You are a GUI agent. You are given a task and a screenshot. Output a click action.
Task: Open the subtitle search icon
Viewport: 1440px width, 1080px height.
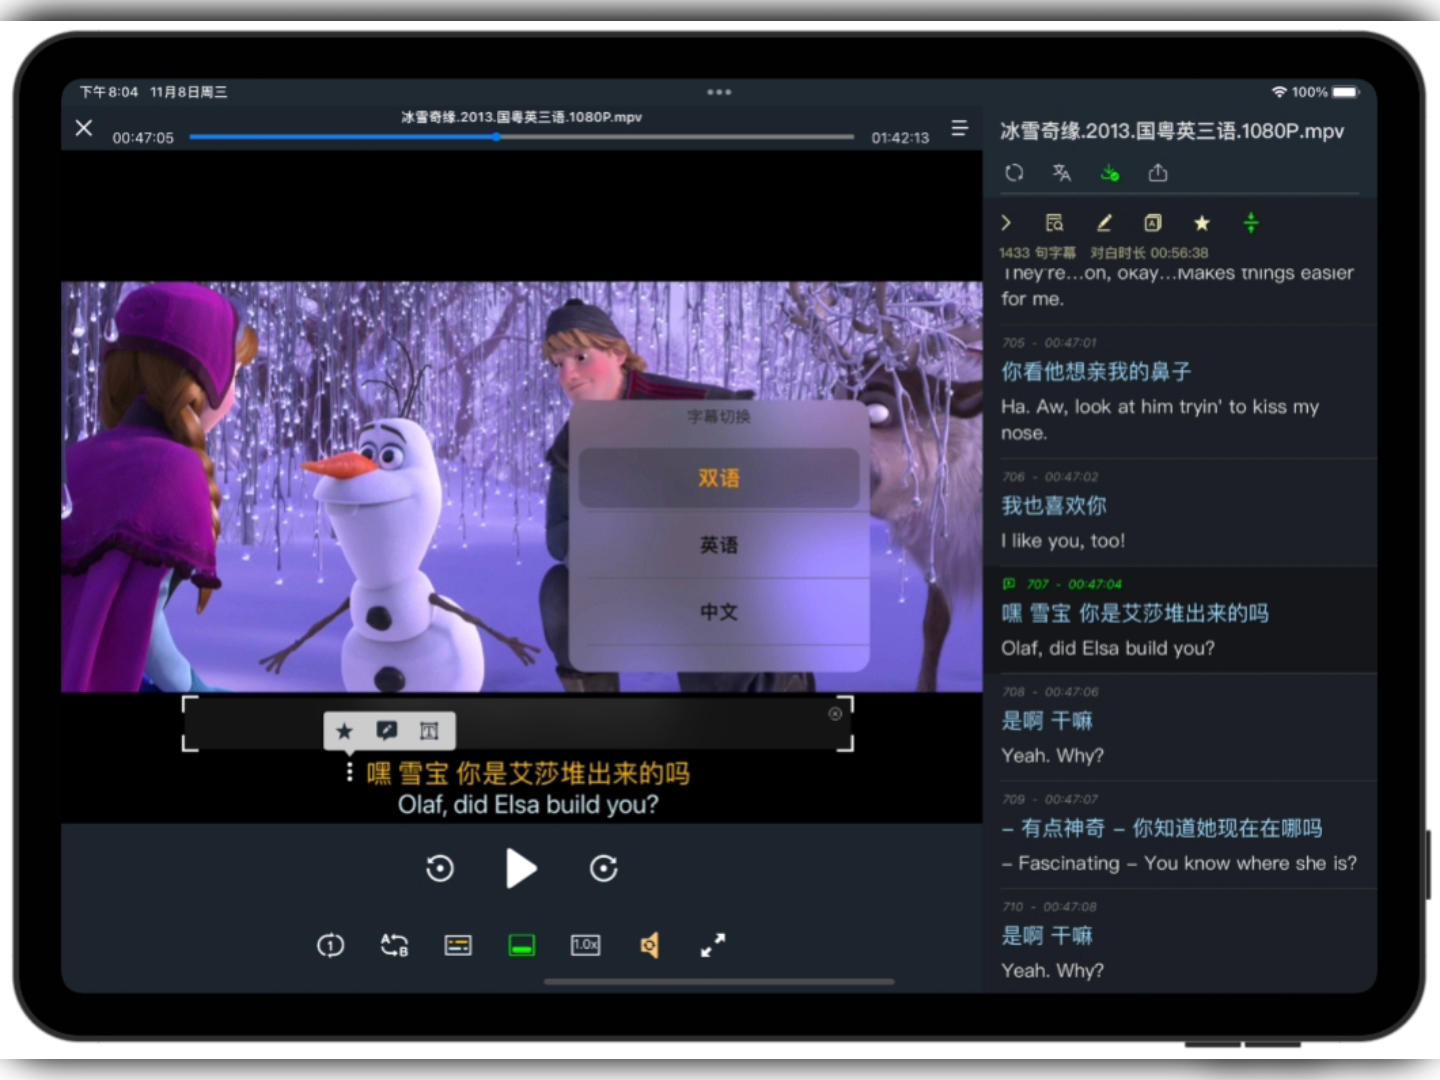[1054, 223]
